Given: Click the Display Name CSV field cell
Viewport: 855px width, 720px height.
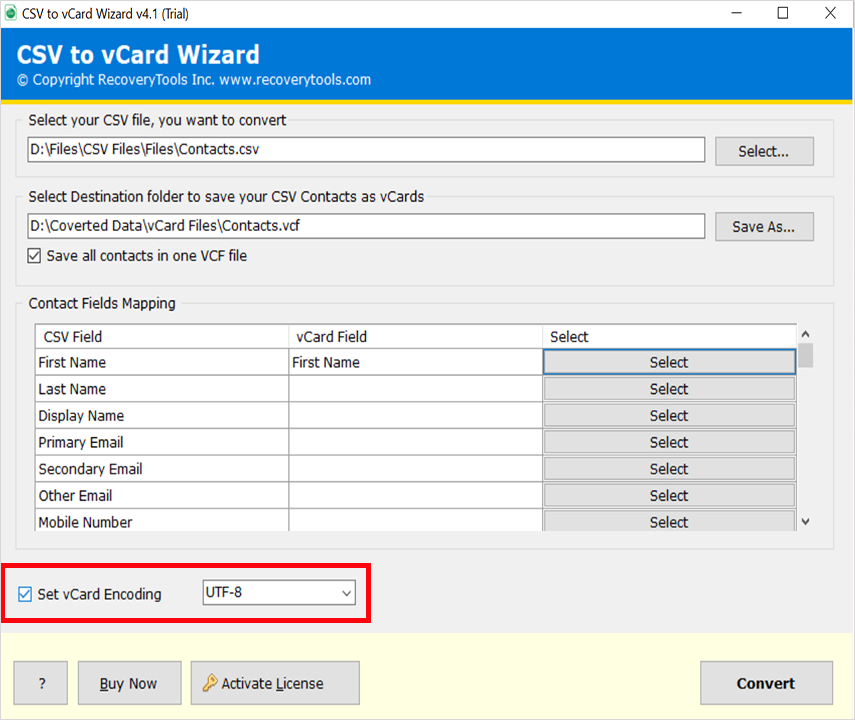Looking at the screenshot, I should [162, 416].
